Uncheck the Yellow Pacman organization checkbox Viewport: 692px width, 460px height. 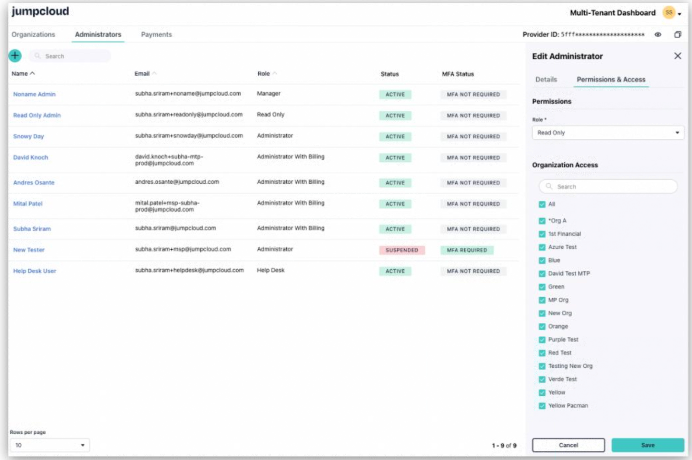542,406
